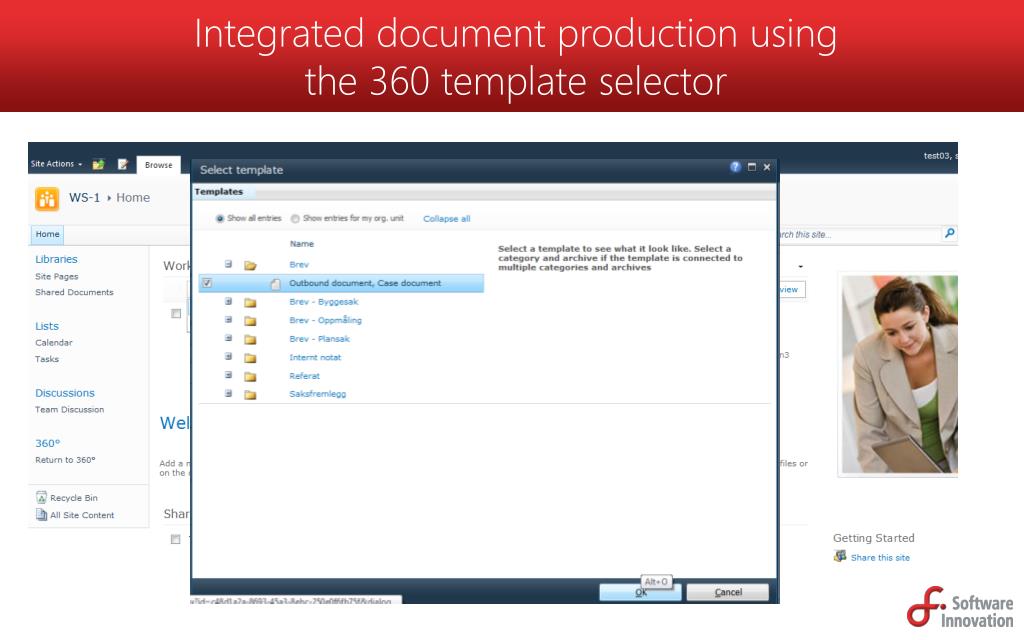The width and height of the screenshot is (1024, 640).
Task: Open Team Discussion link
Action: (69, 409)
